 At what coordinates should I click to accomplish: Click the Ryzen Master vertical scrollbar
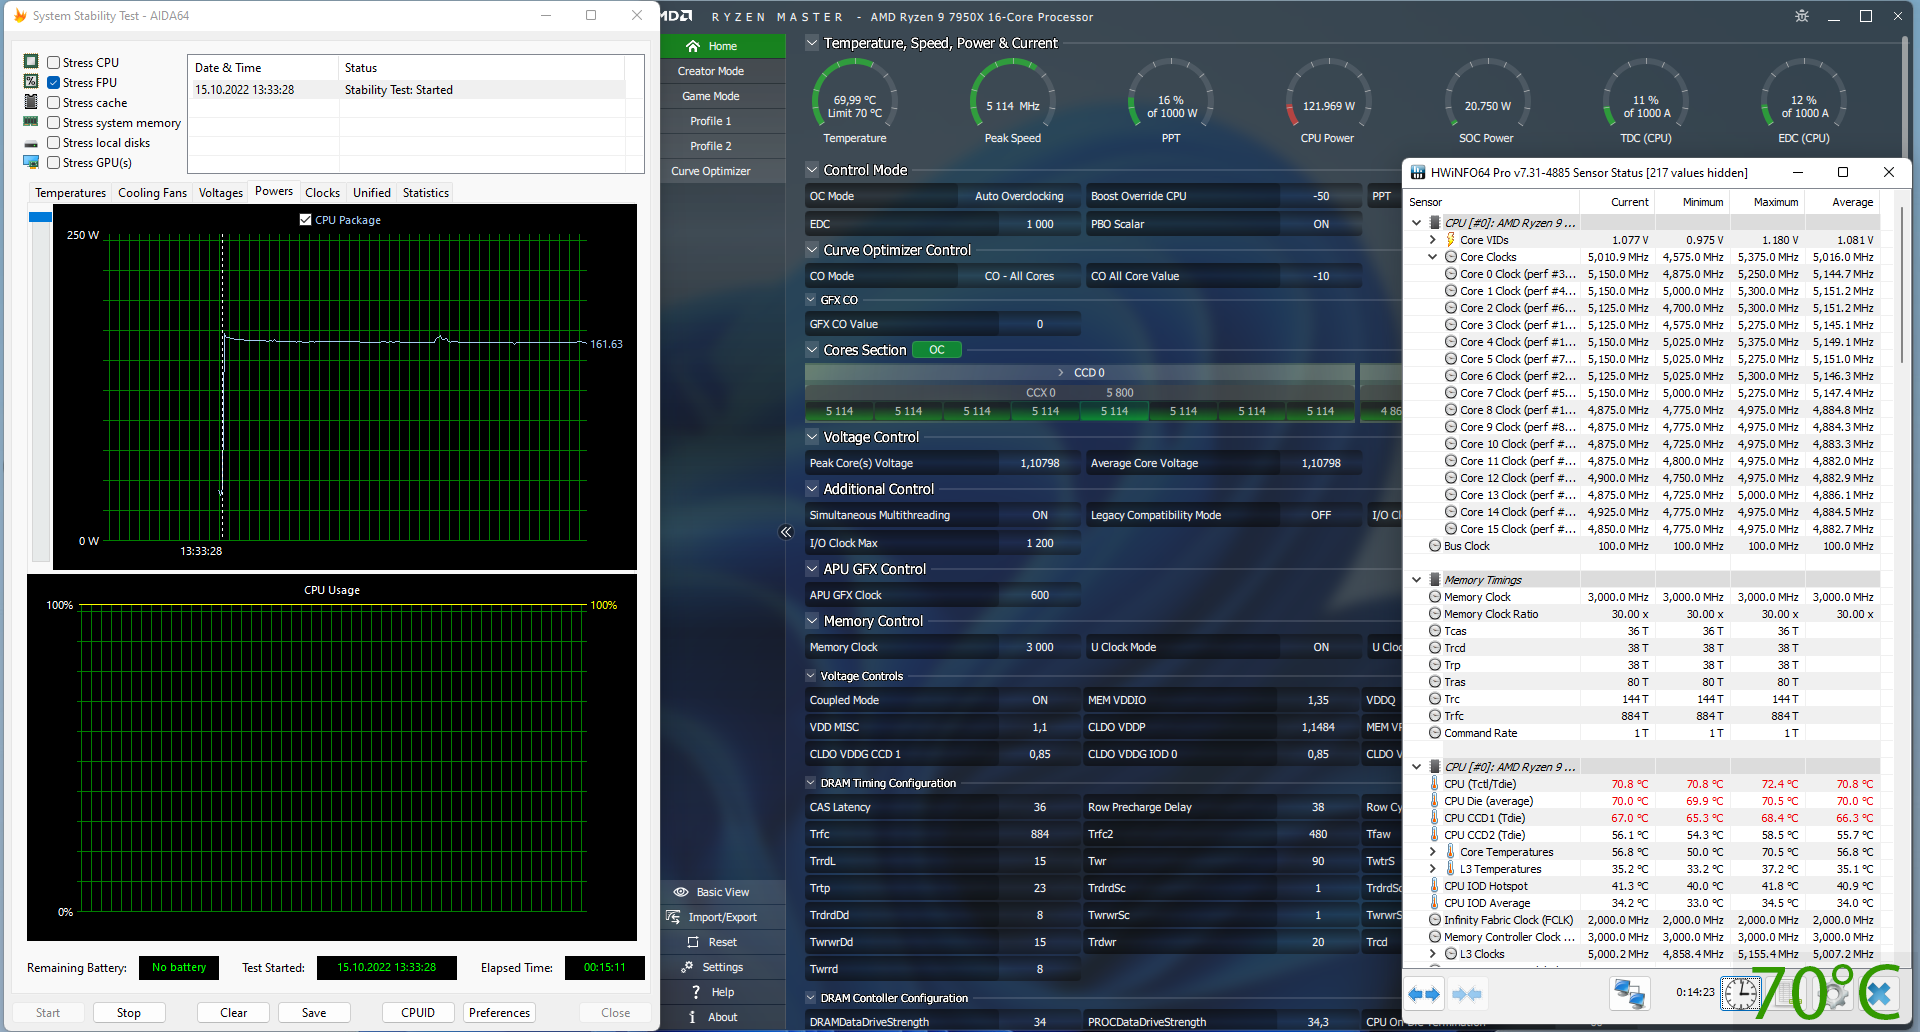1903,97
